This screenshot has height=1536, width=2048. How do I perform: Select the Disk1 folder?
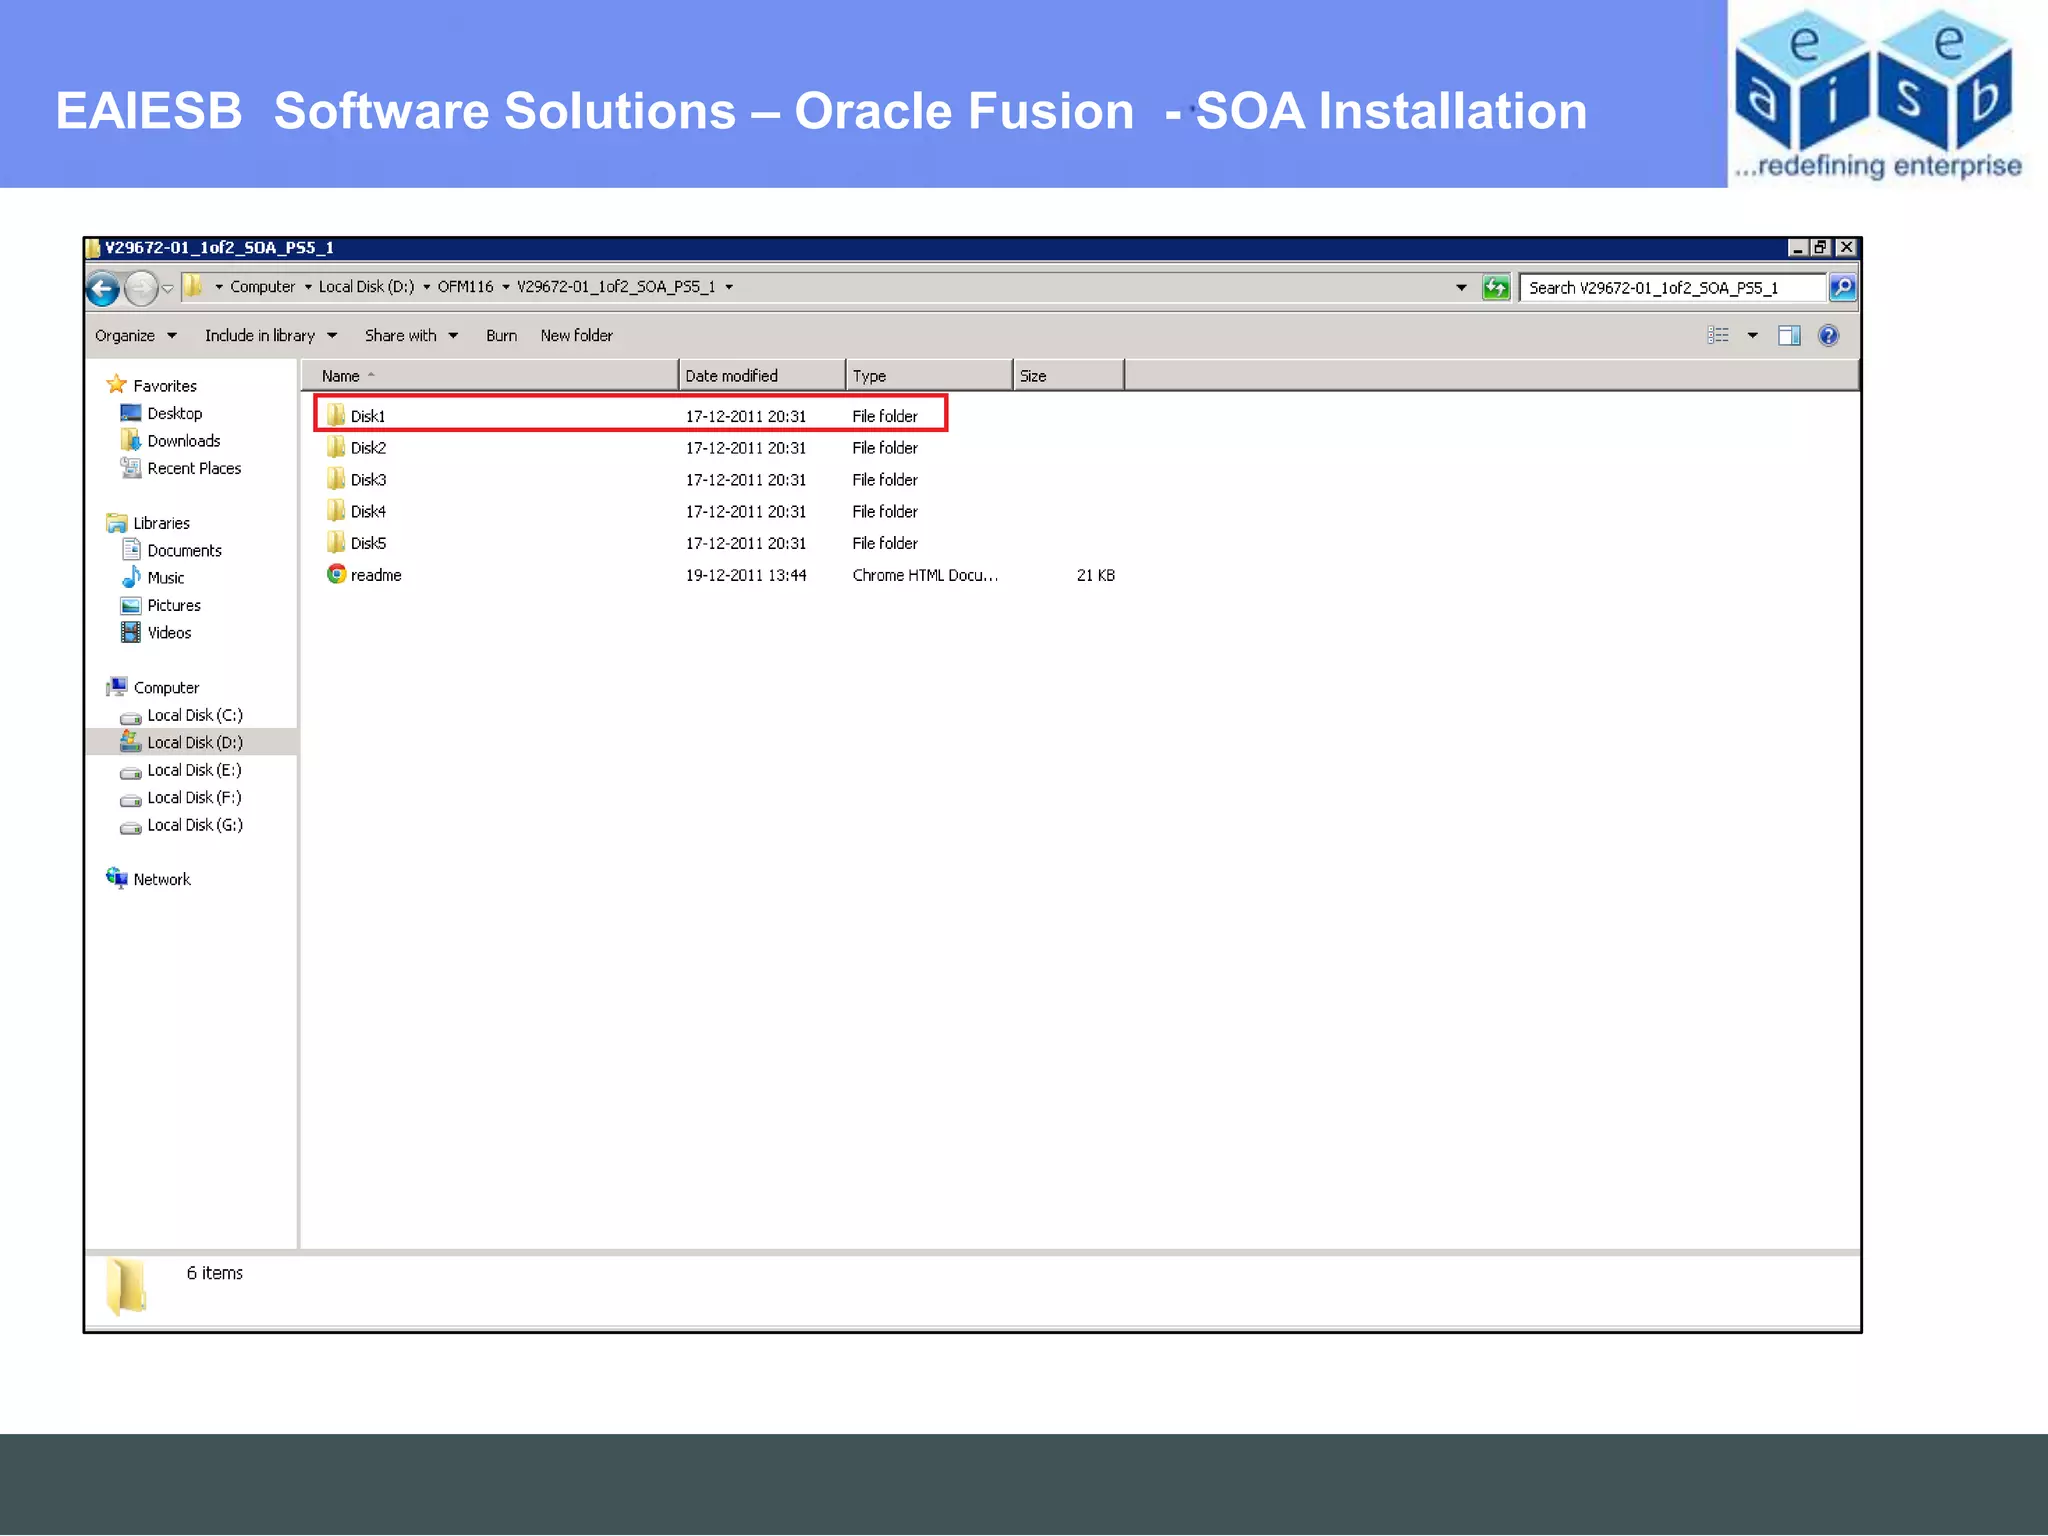click(367, 416)
